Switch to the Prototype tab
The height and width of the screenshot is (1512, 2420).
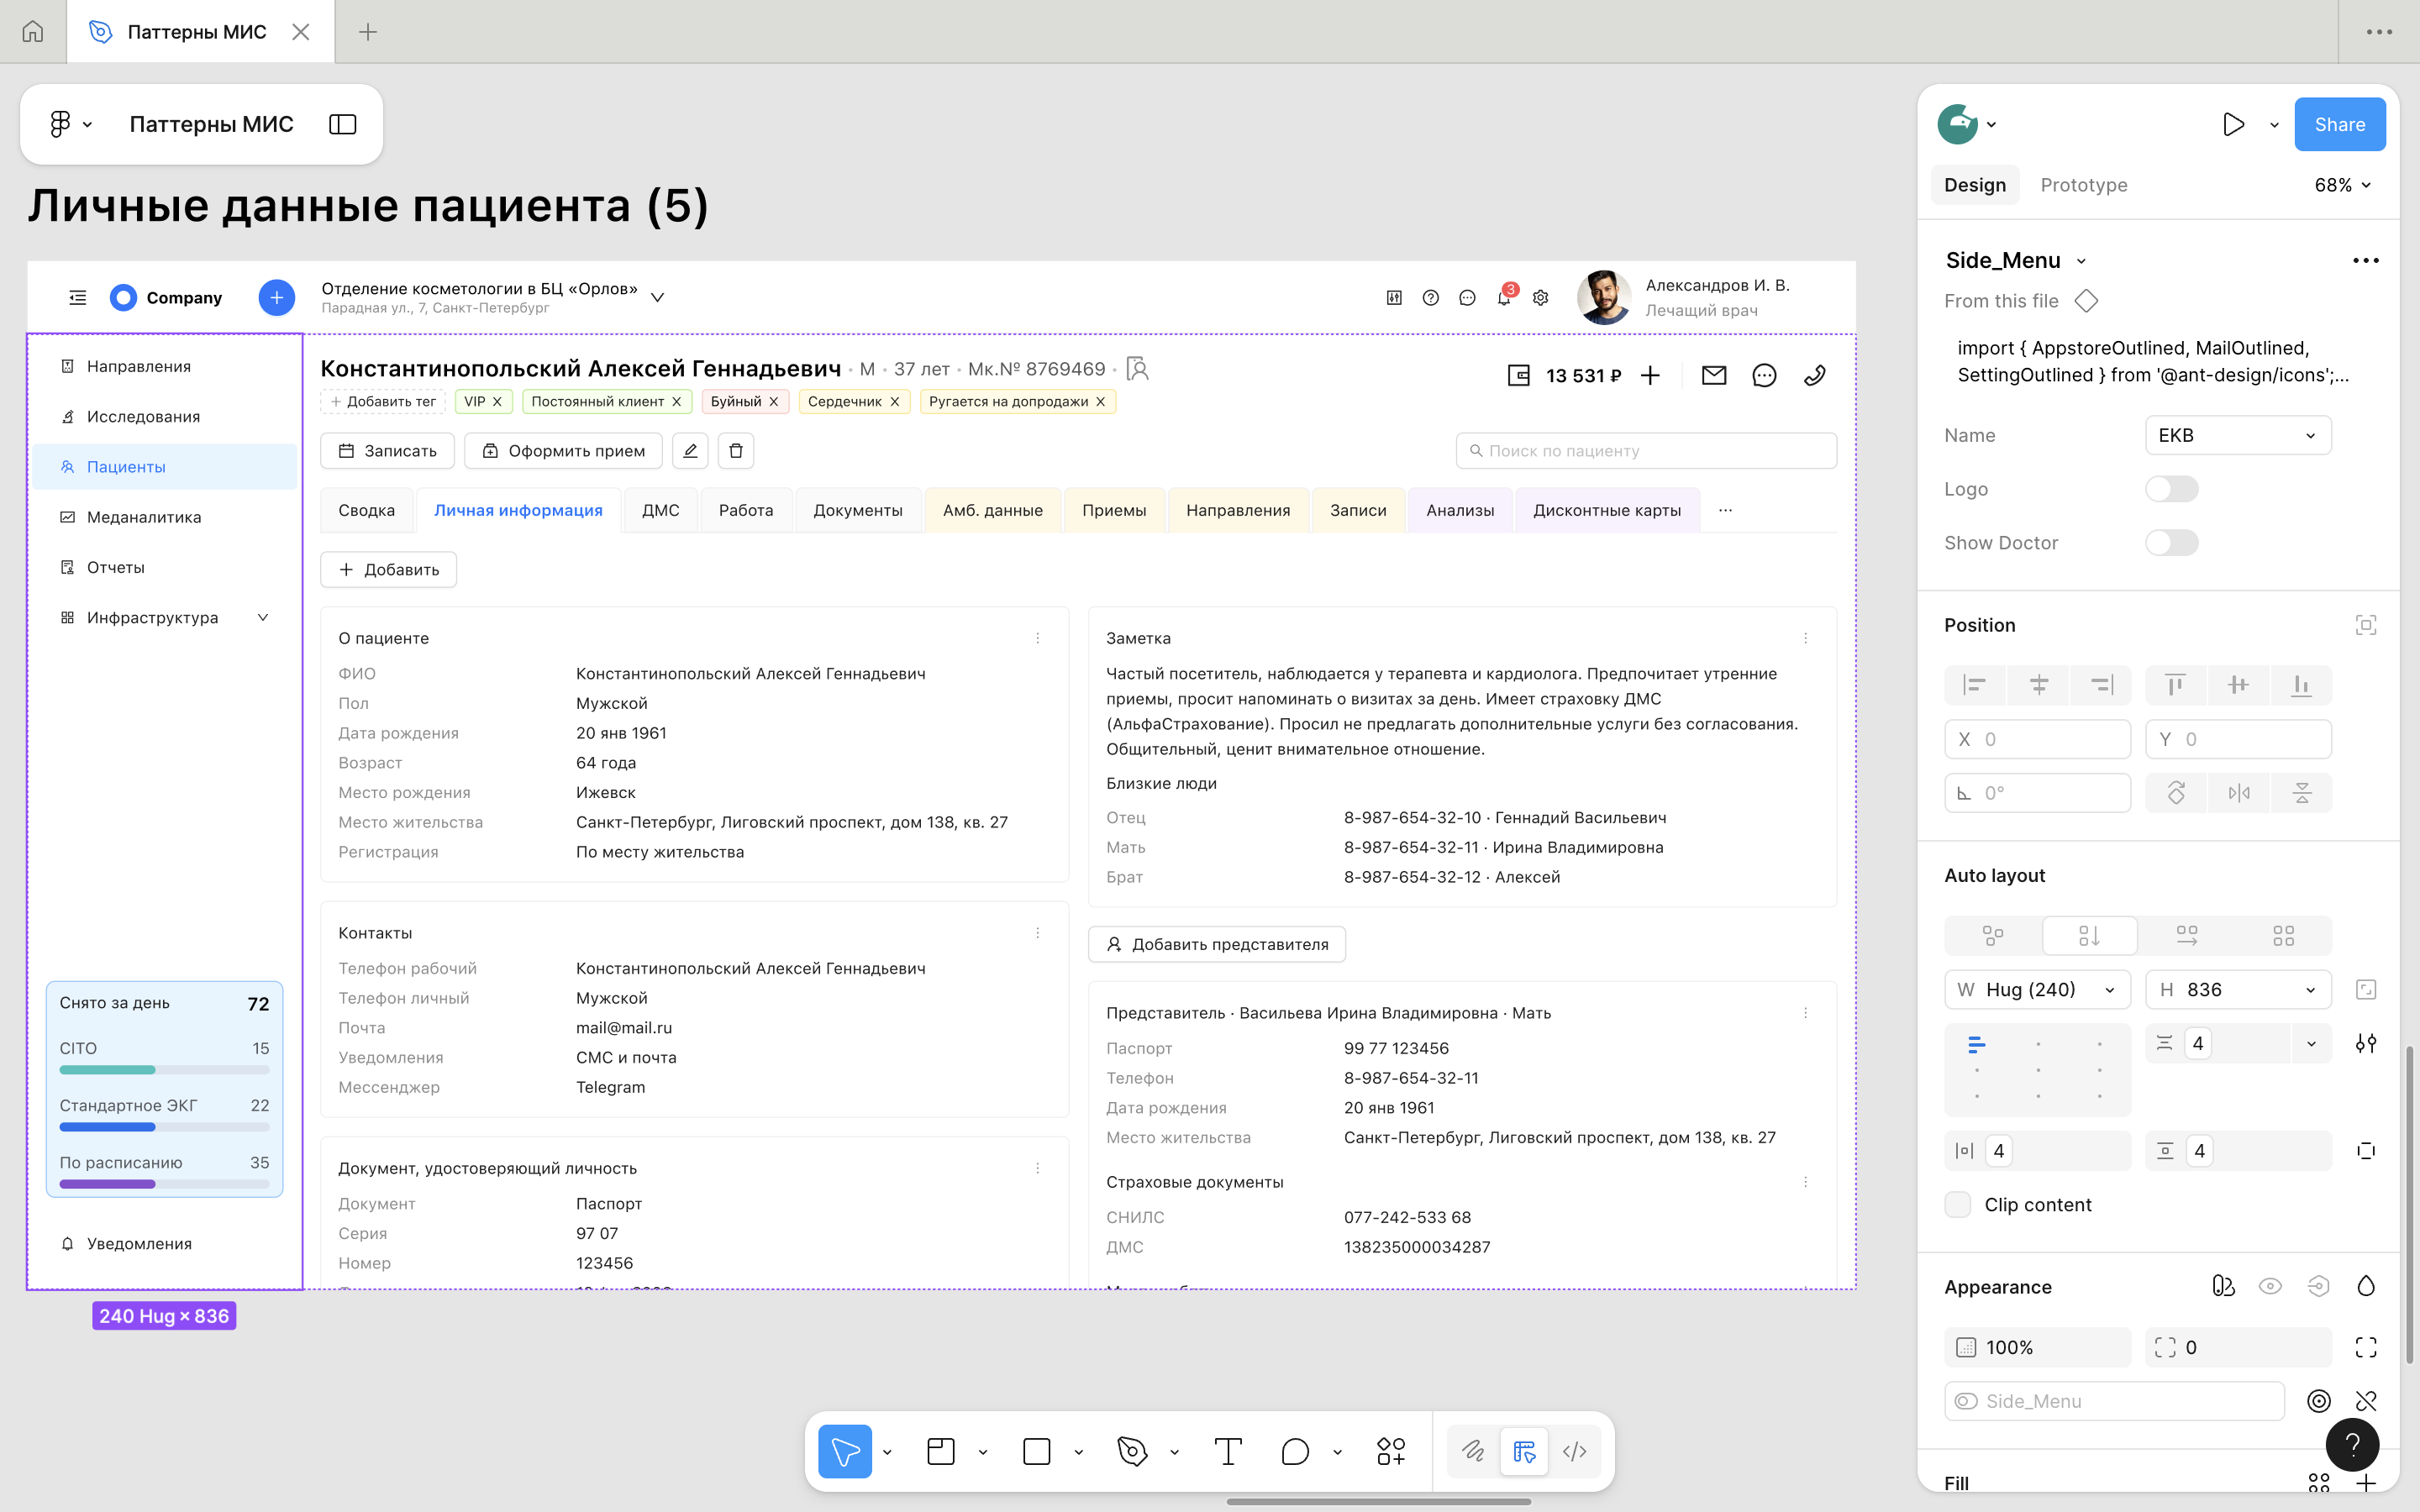point(2083,185)
